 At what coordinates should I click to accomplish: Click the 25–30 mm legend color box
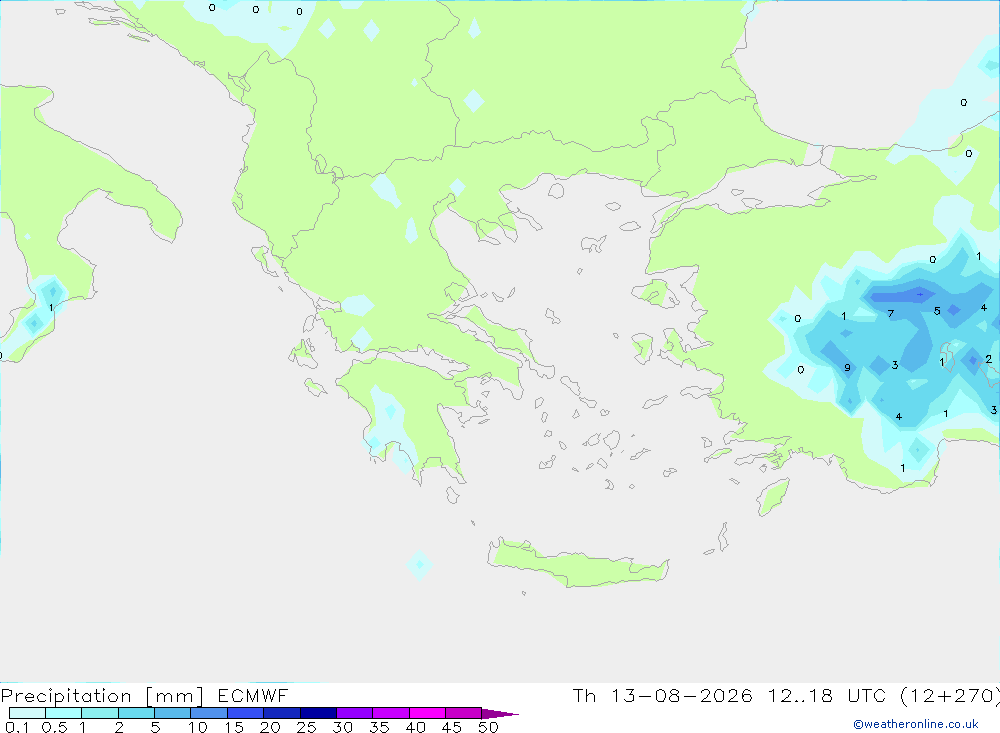318,713
